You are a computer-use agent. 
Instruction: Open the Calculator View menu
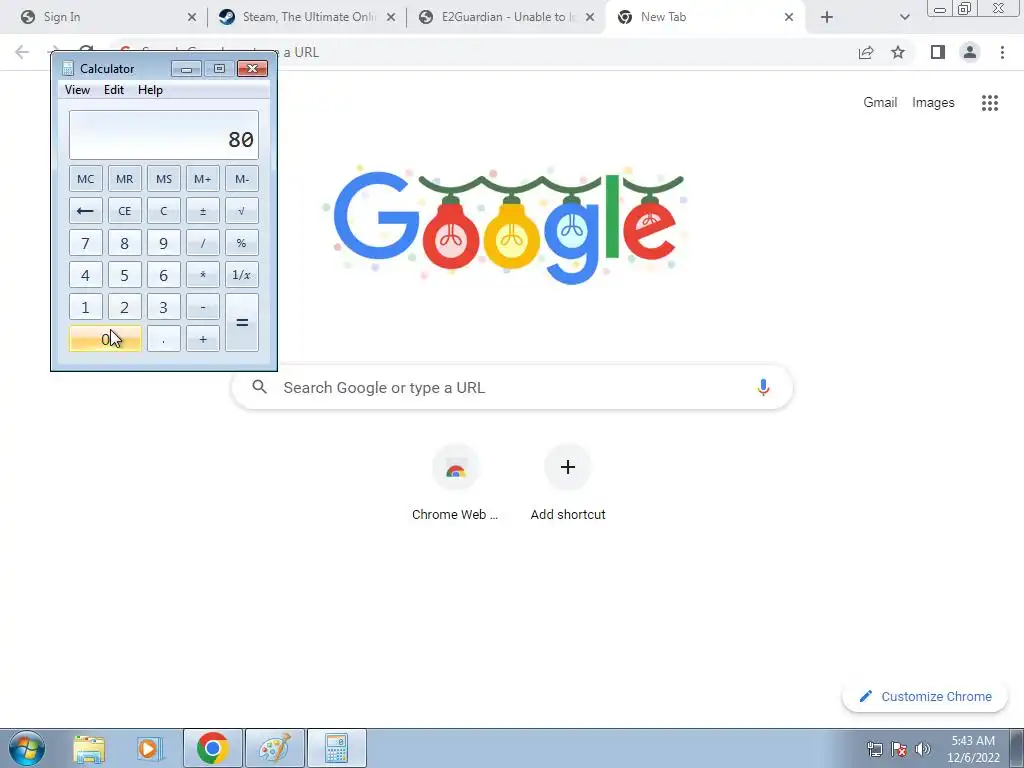pos(77,90)
